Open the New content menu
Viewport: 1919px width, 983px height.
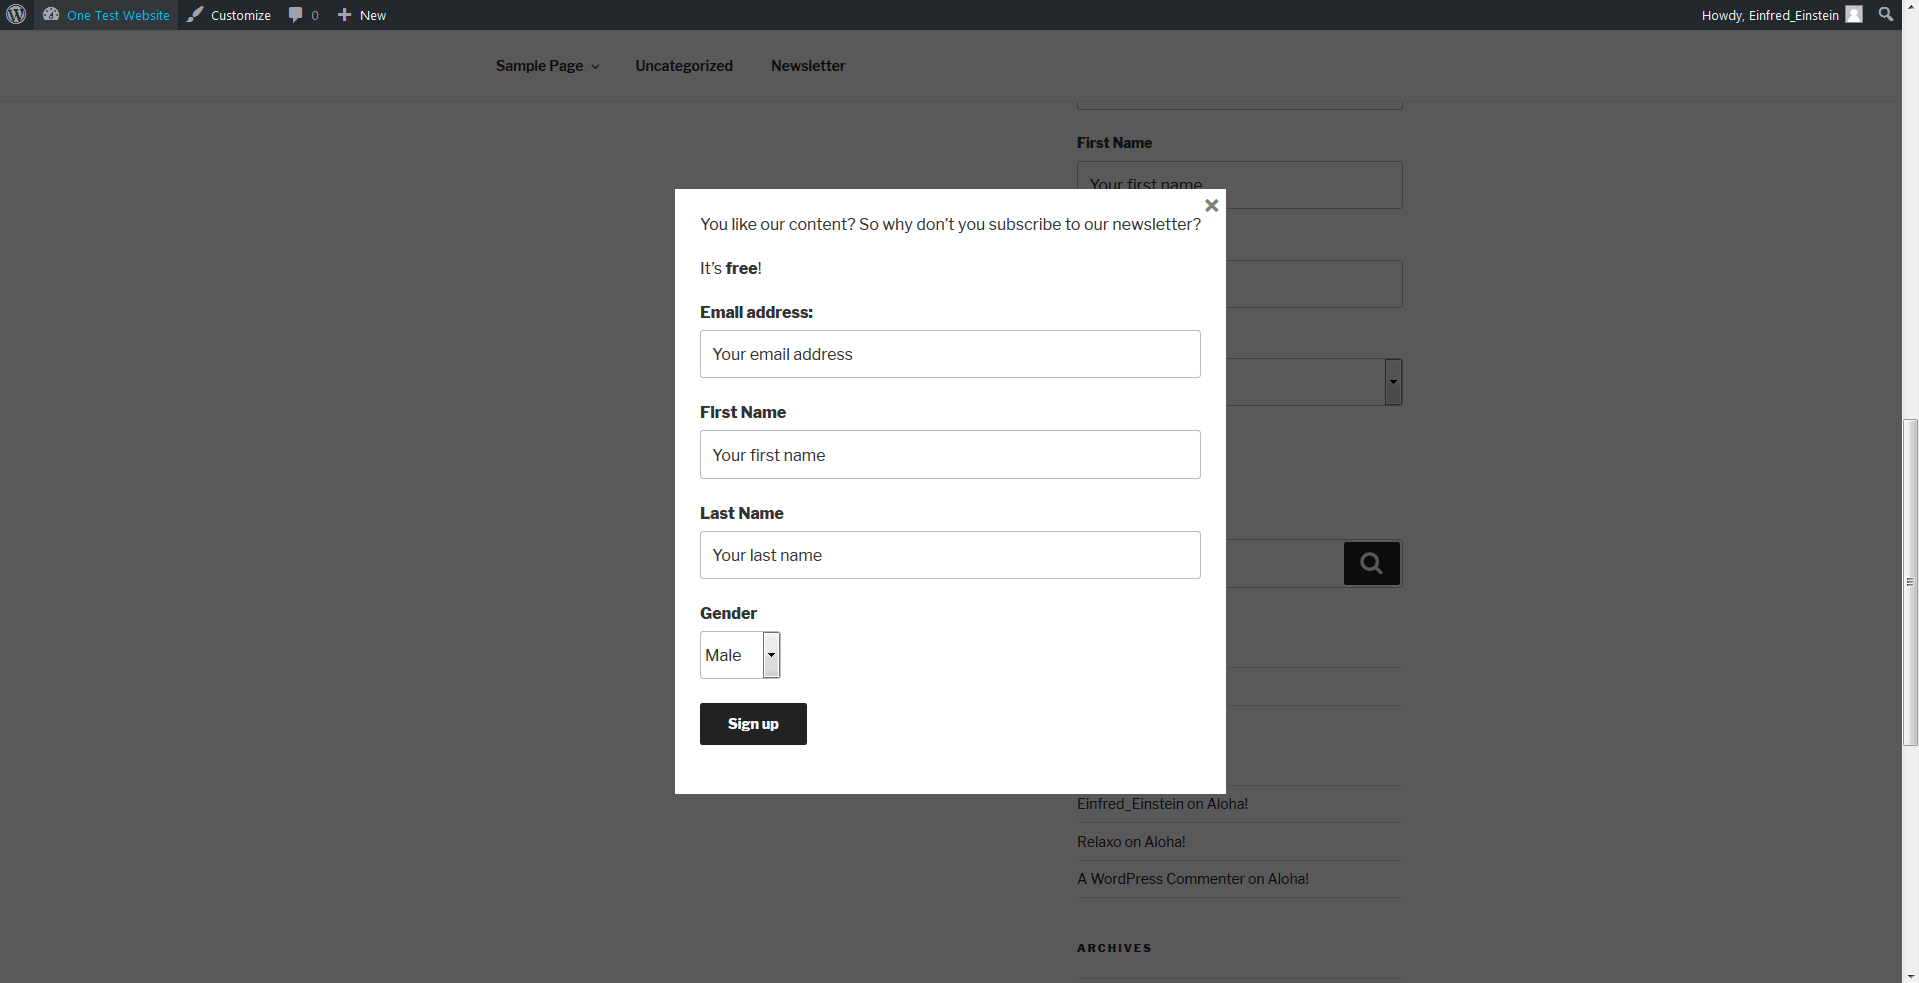(x=362, y=15)
